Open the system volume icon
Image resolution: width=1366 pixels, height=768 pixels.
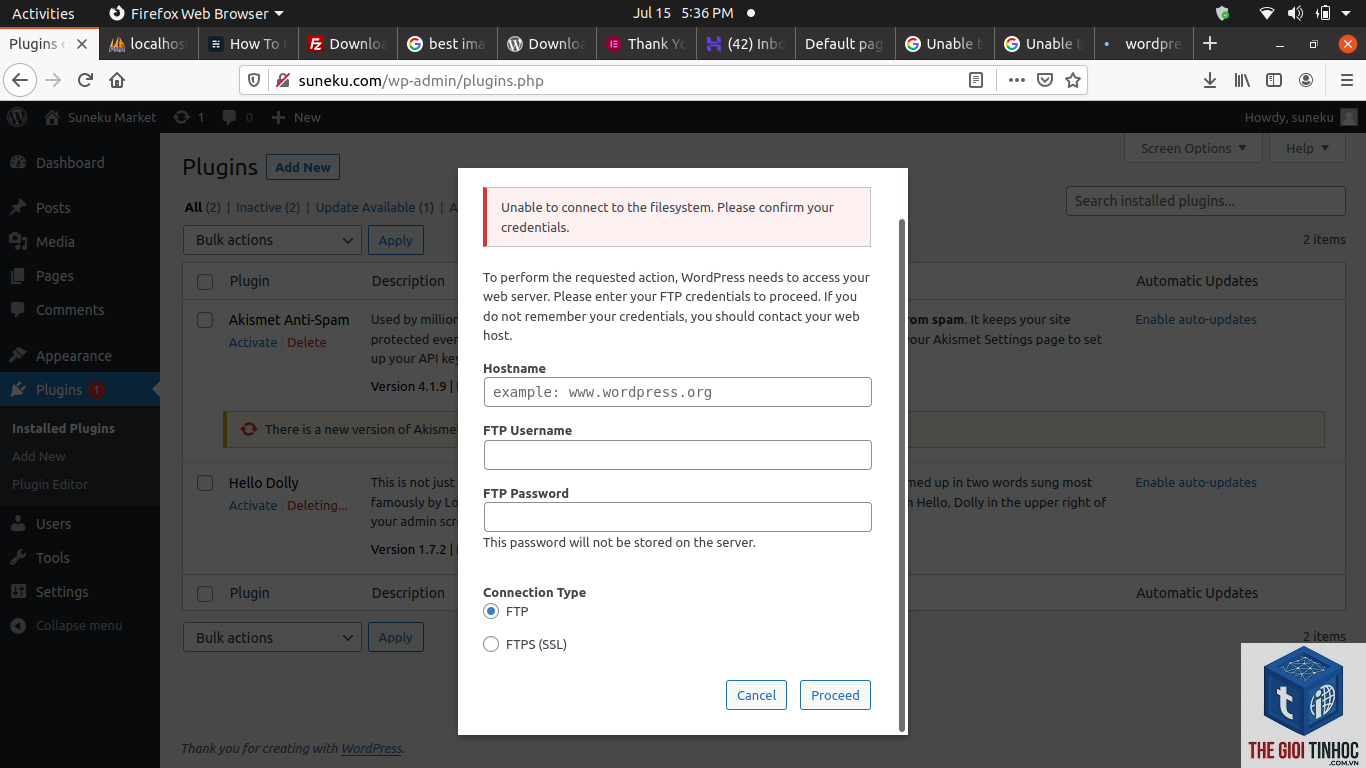pos(1295,13)
